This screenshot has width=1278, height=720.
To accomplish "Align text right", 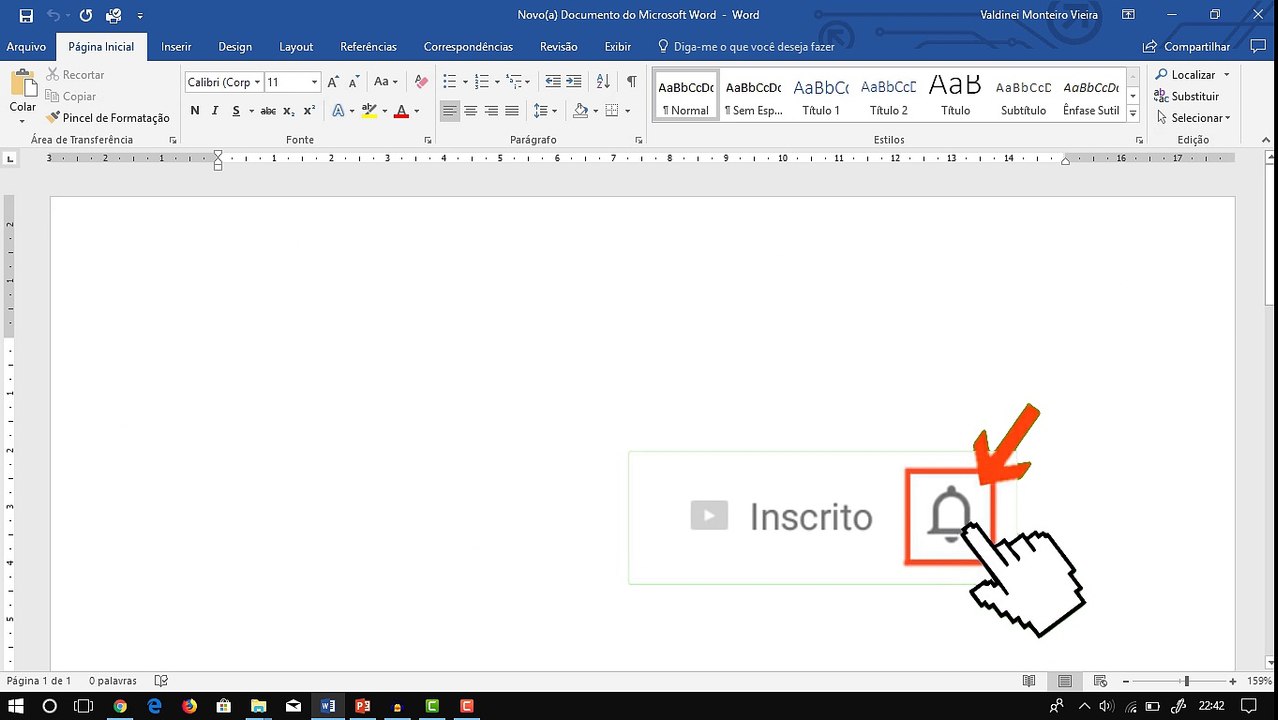I will (491, 111).
